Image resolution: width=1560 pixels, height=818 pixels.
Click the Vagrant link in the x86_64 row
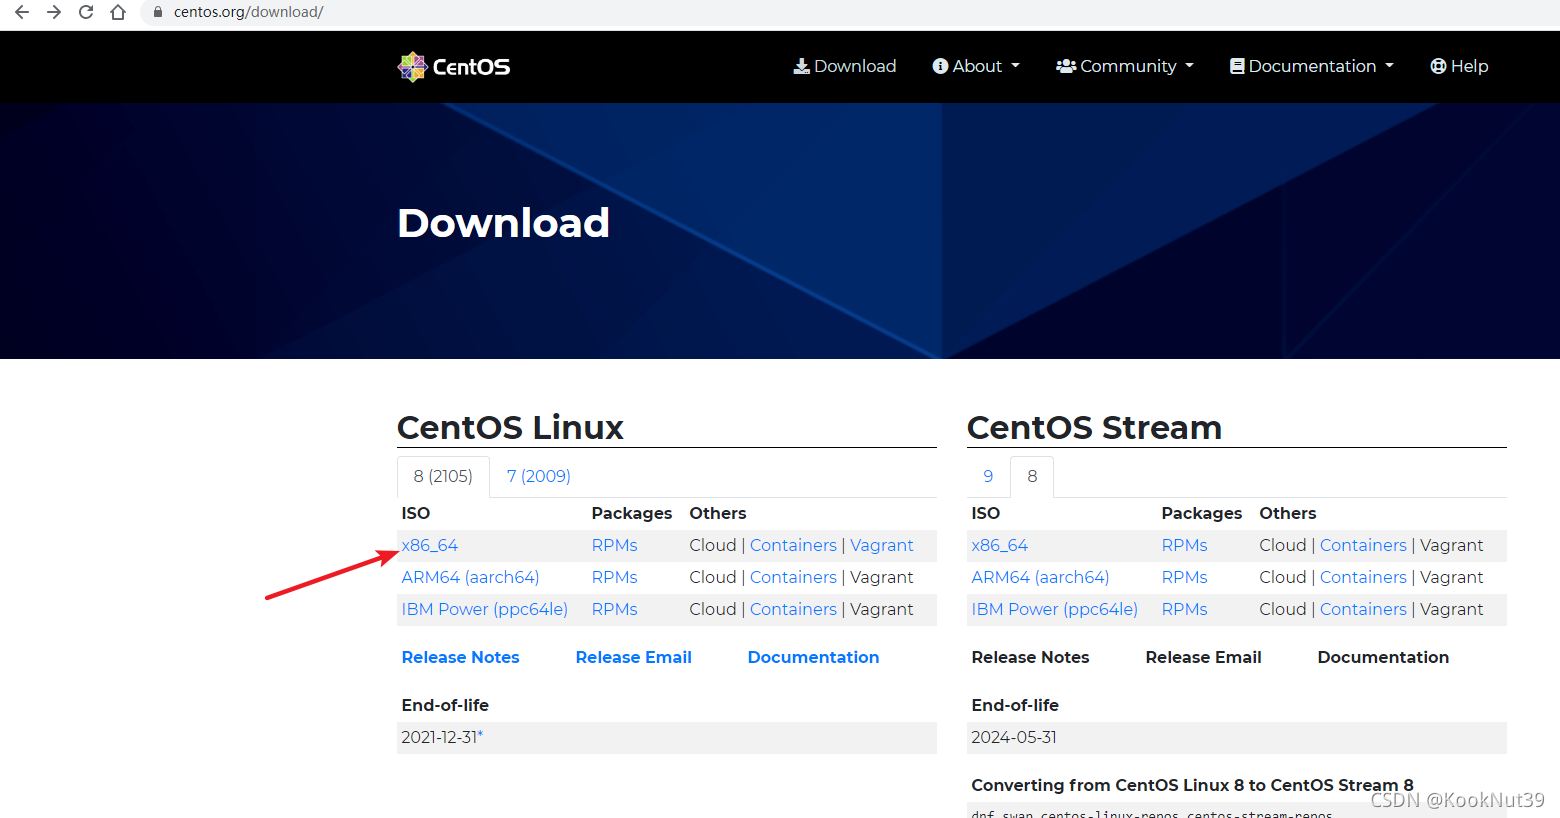pos(881,545)
